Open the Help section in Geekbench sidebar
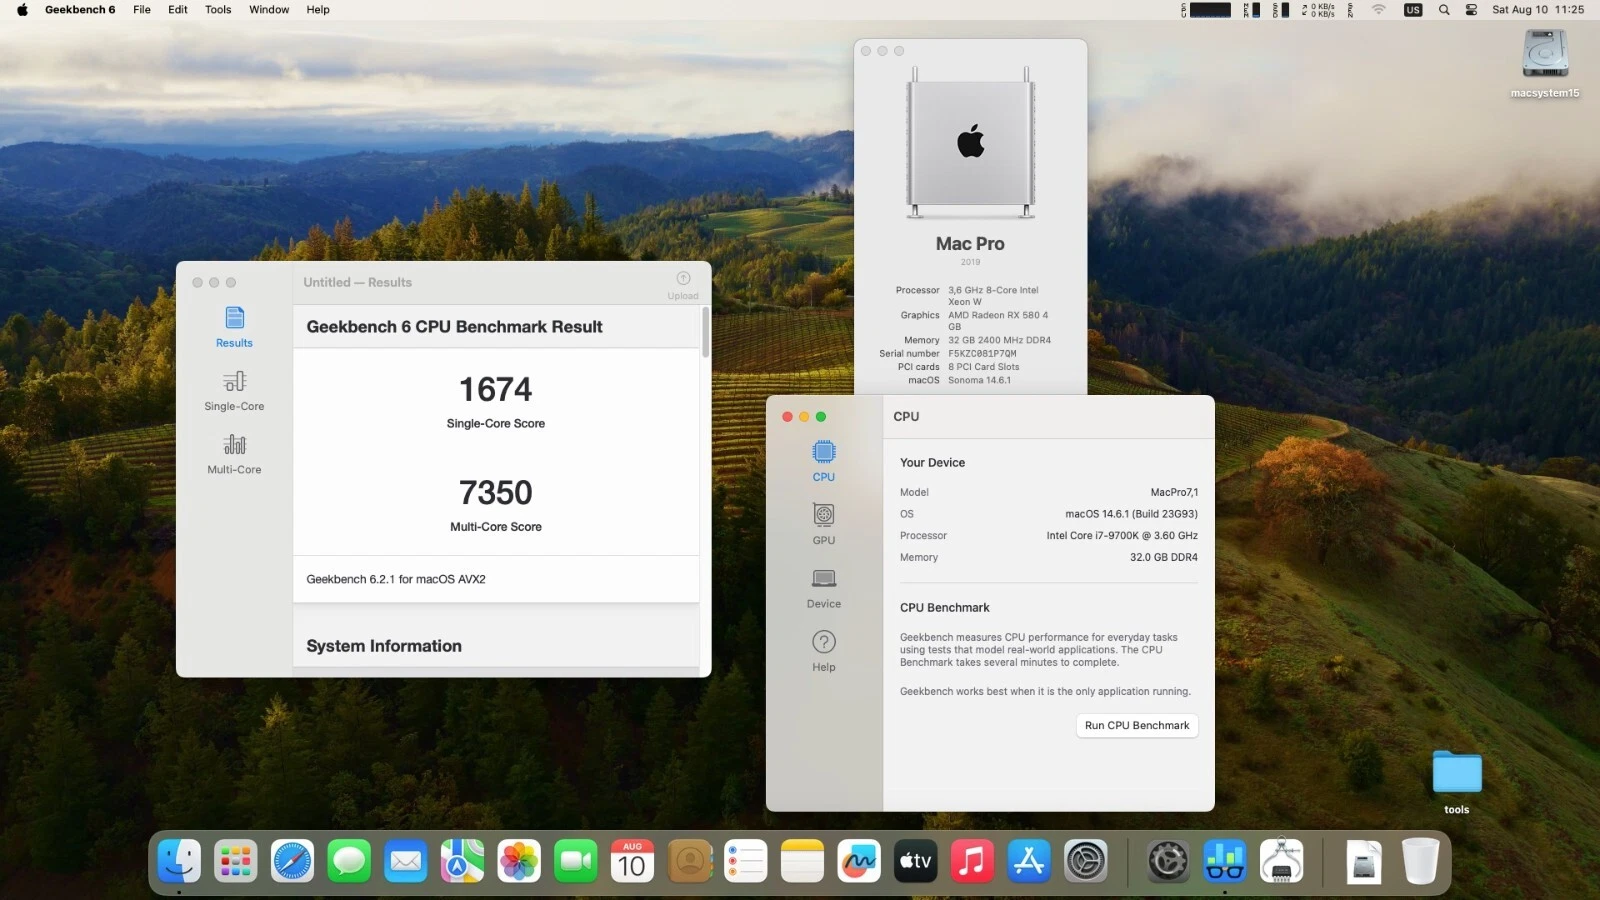Image resolution: width=1600 pixels, height=900 pixels. click(824, 651)
